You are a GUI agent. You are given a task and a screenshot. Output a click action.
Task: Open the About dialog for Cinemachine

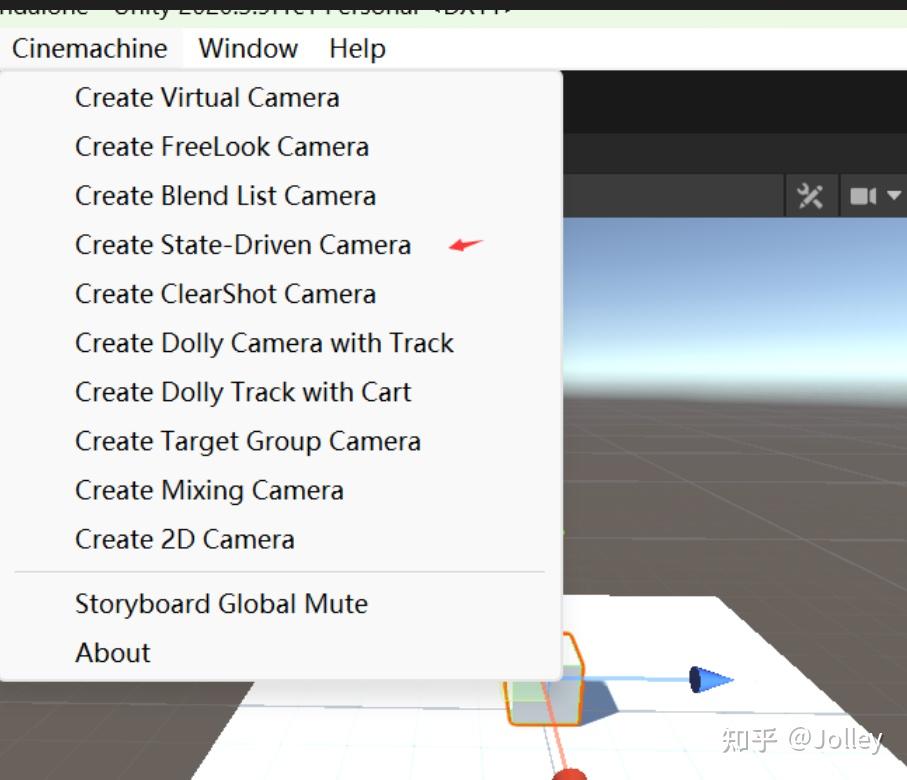pos(112,652)
